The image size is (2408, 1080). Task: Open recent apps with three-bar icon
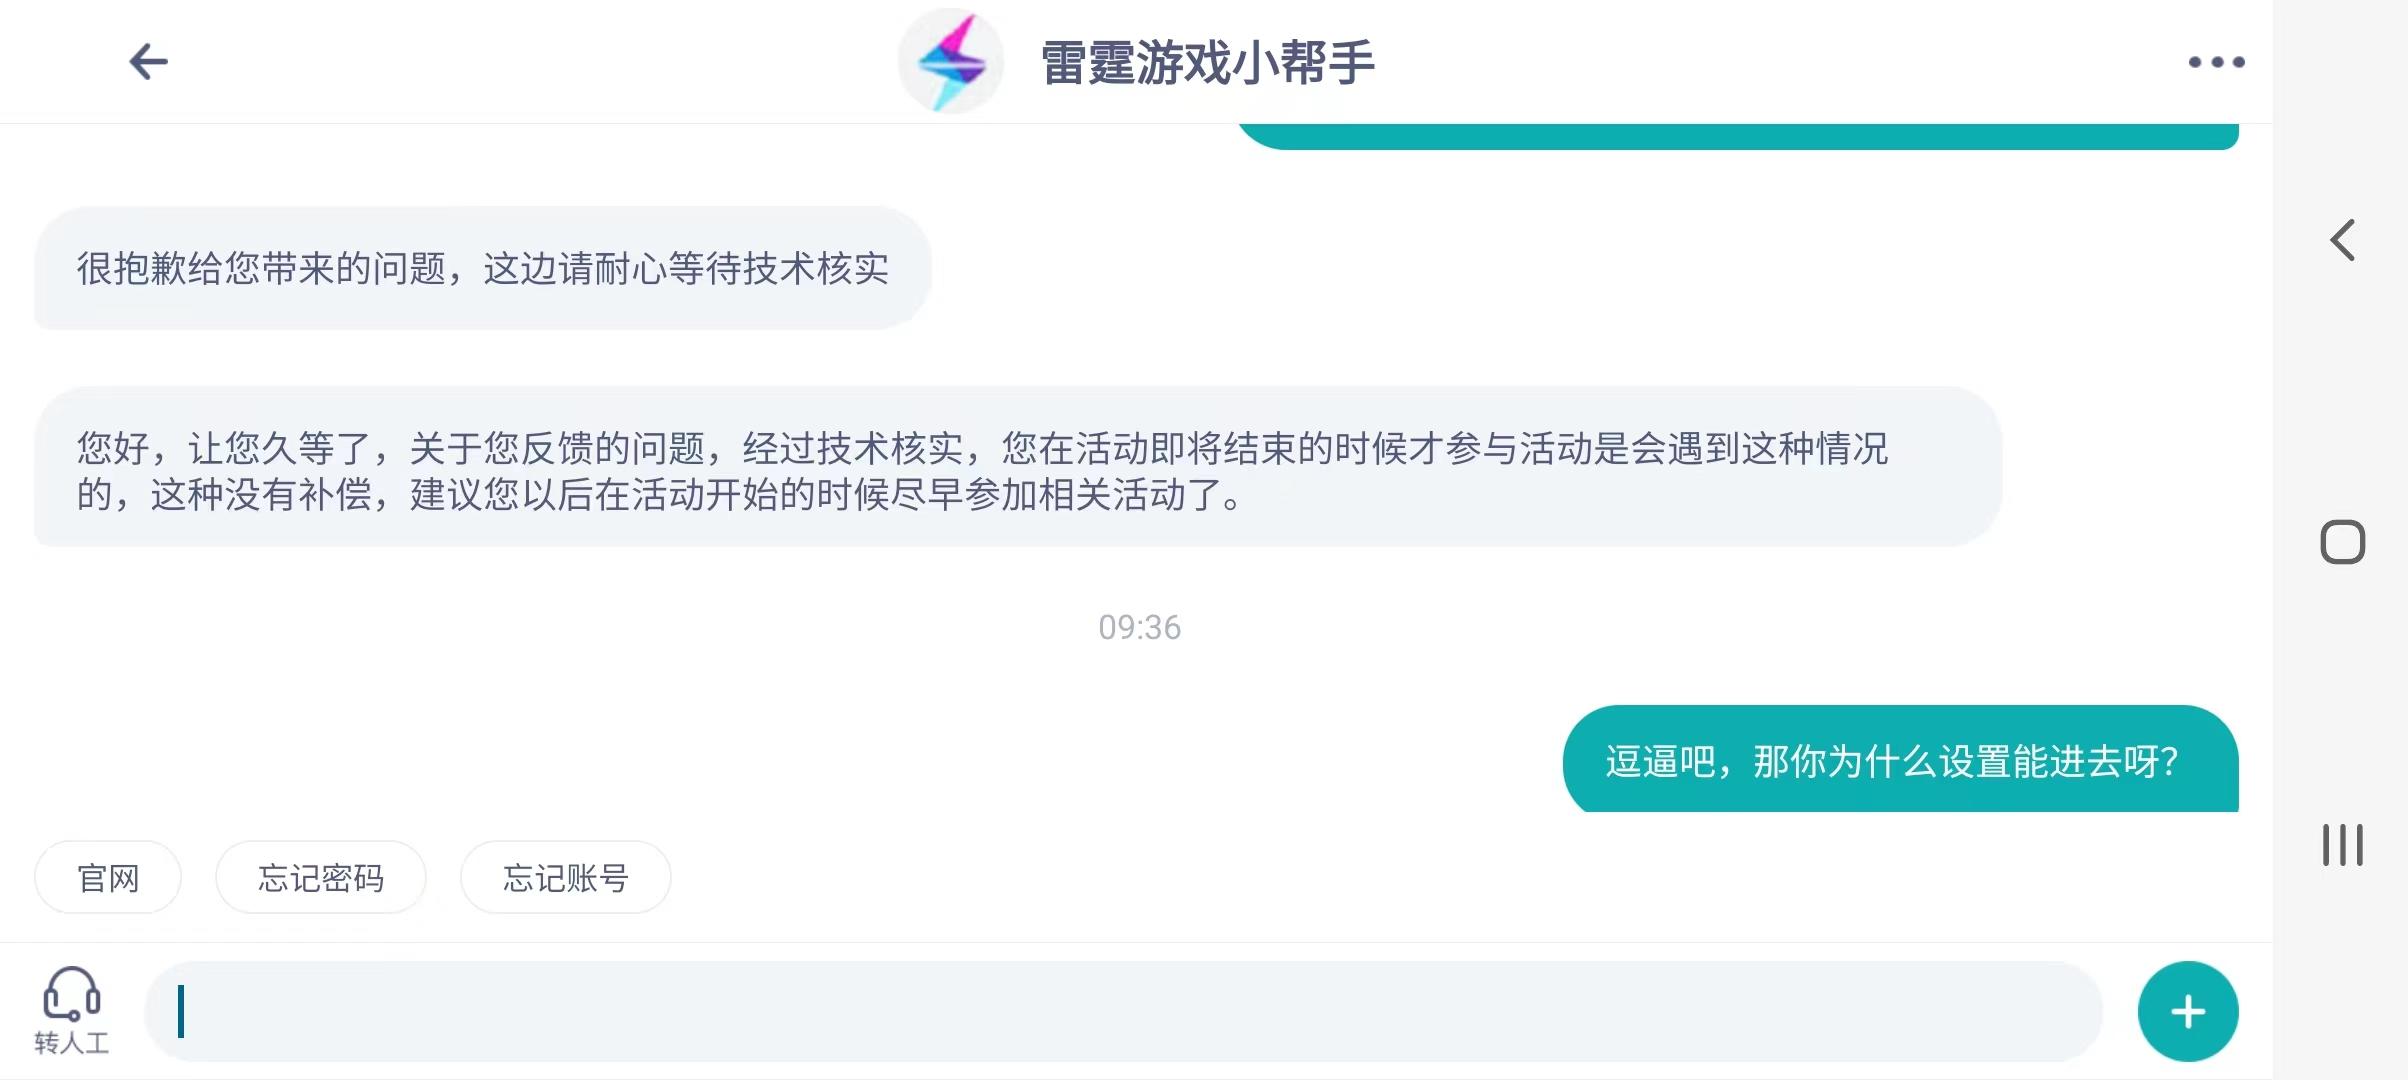tap(2342, 845)
